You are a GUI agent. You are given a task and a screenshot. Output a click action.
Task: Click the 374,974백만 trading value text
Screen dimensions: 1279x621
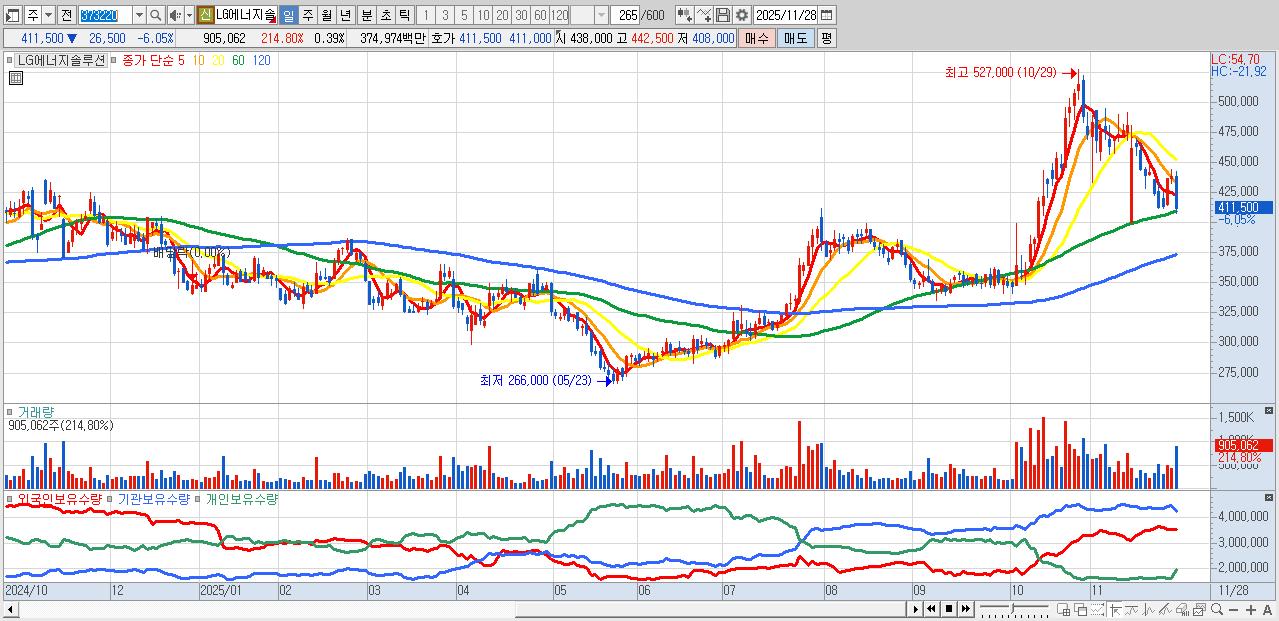tap(392, 38)
